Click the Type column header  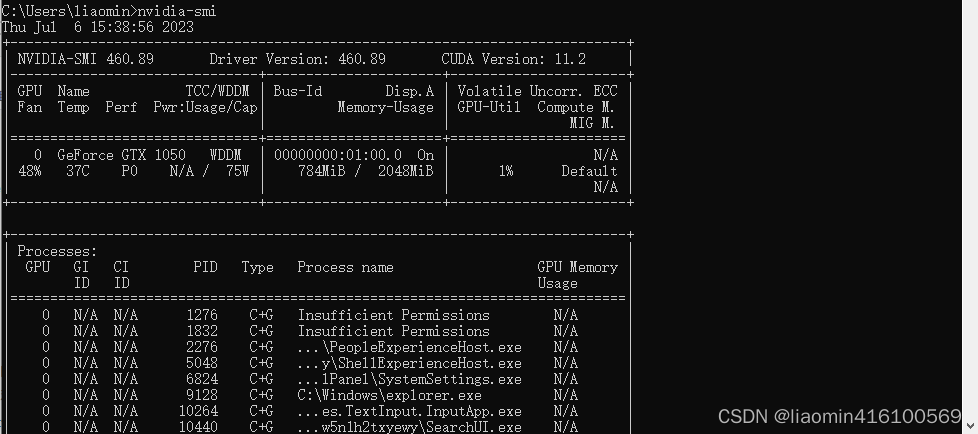(x=258, y=268)
